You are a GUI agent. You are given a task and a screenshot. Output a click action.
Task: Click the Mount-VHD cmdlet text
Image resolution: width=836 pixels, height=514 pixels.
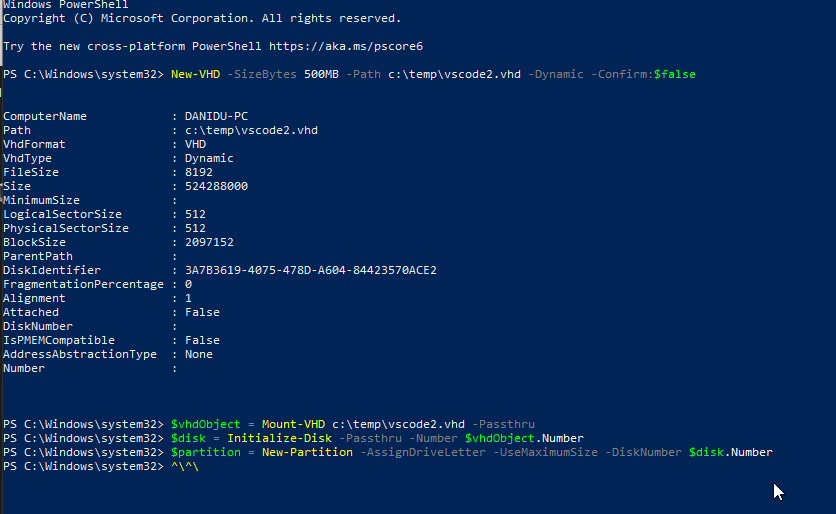coord(293,424)
